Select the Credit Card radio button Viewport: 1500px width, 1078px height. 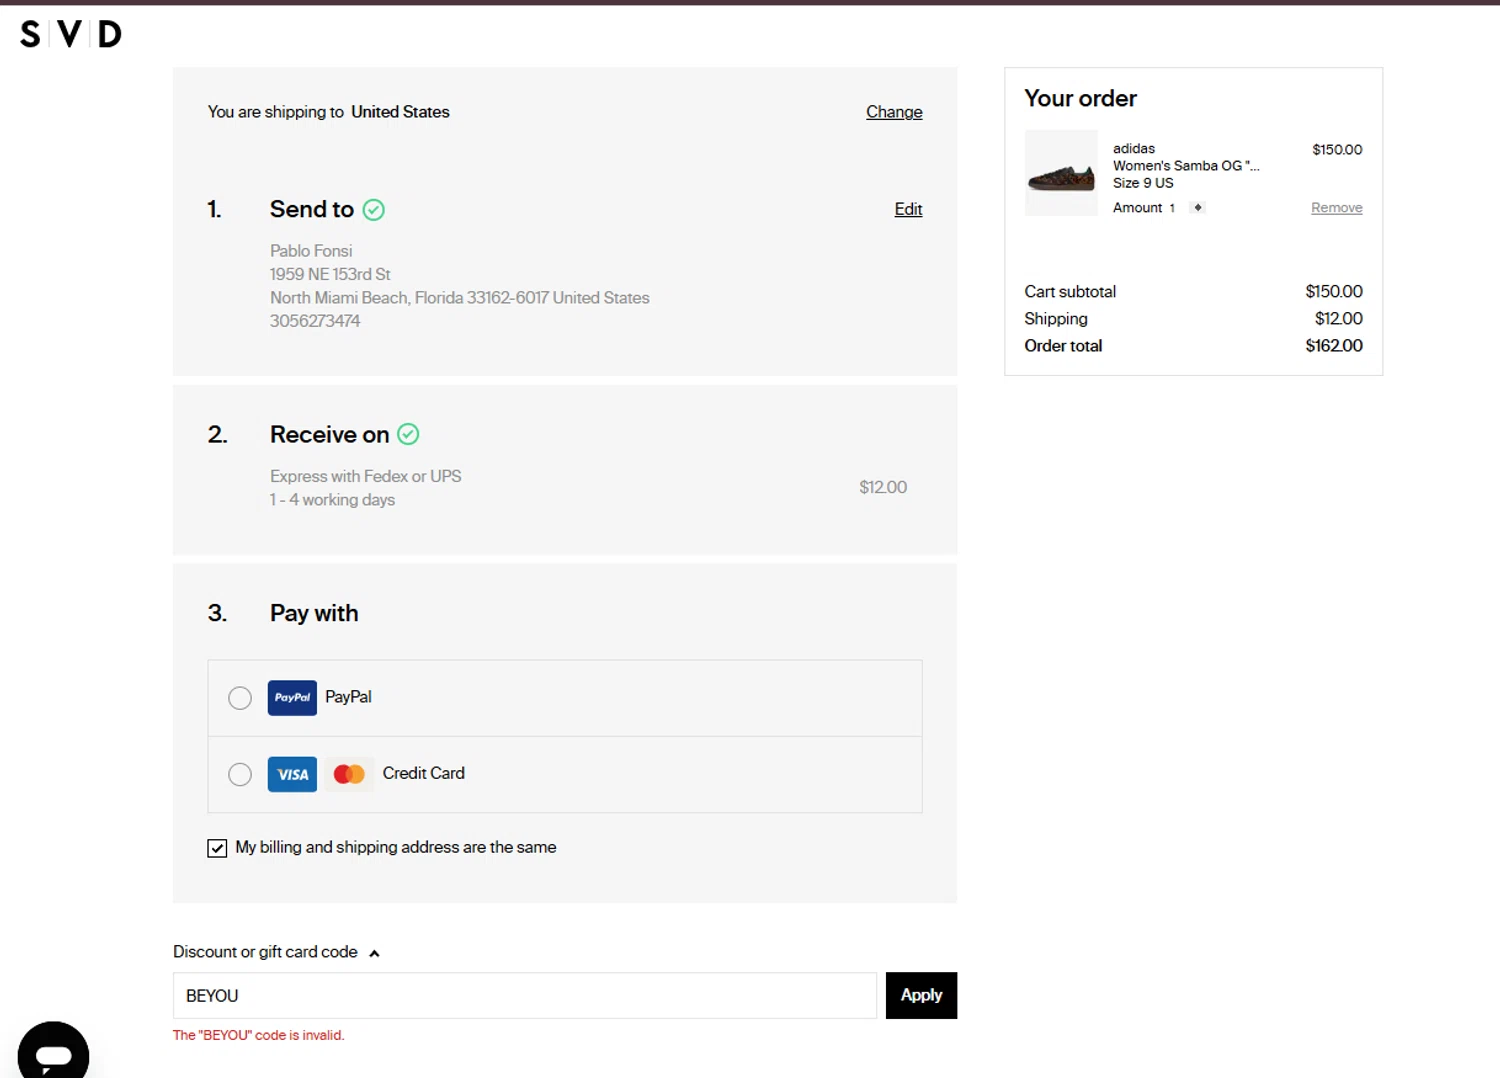(240, 774)
